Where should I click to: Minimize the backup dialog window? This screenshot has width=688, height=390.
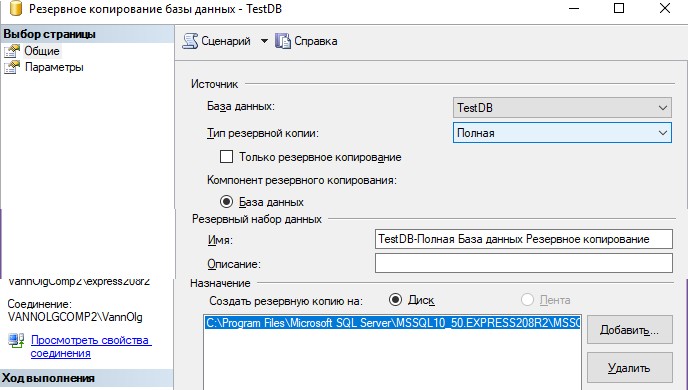pyautogui.click(x=574, y=8)
